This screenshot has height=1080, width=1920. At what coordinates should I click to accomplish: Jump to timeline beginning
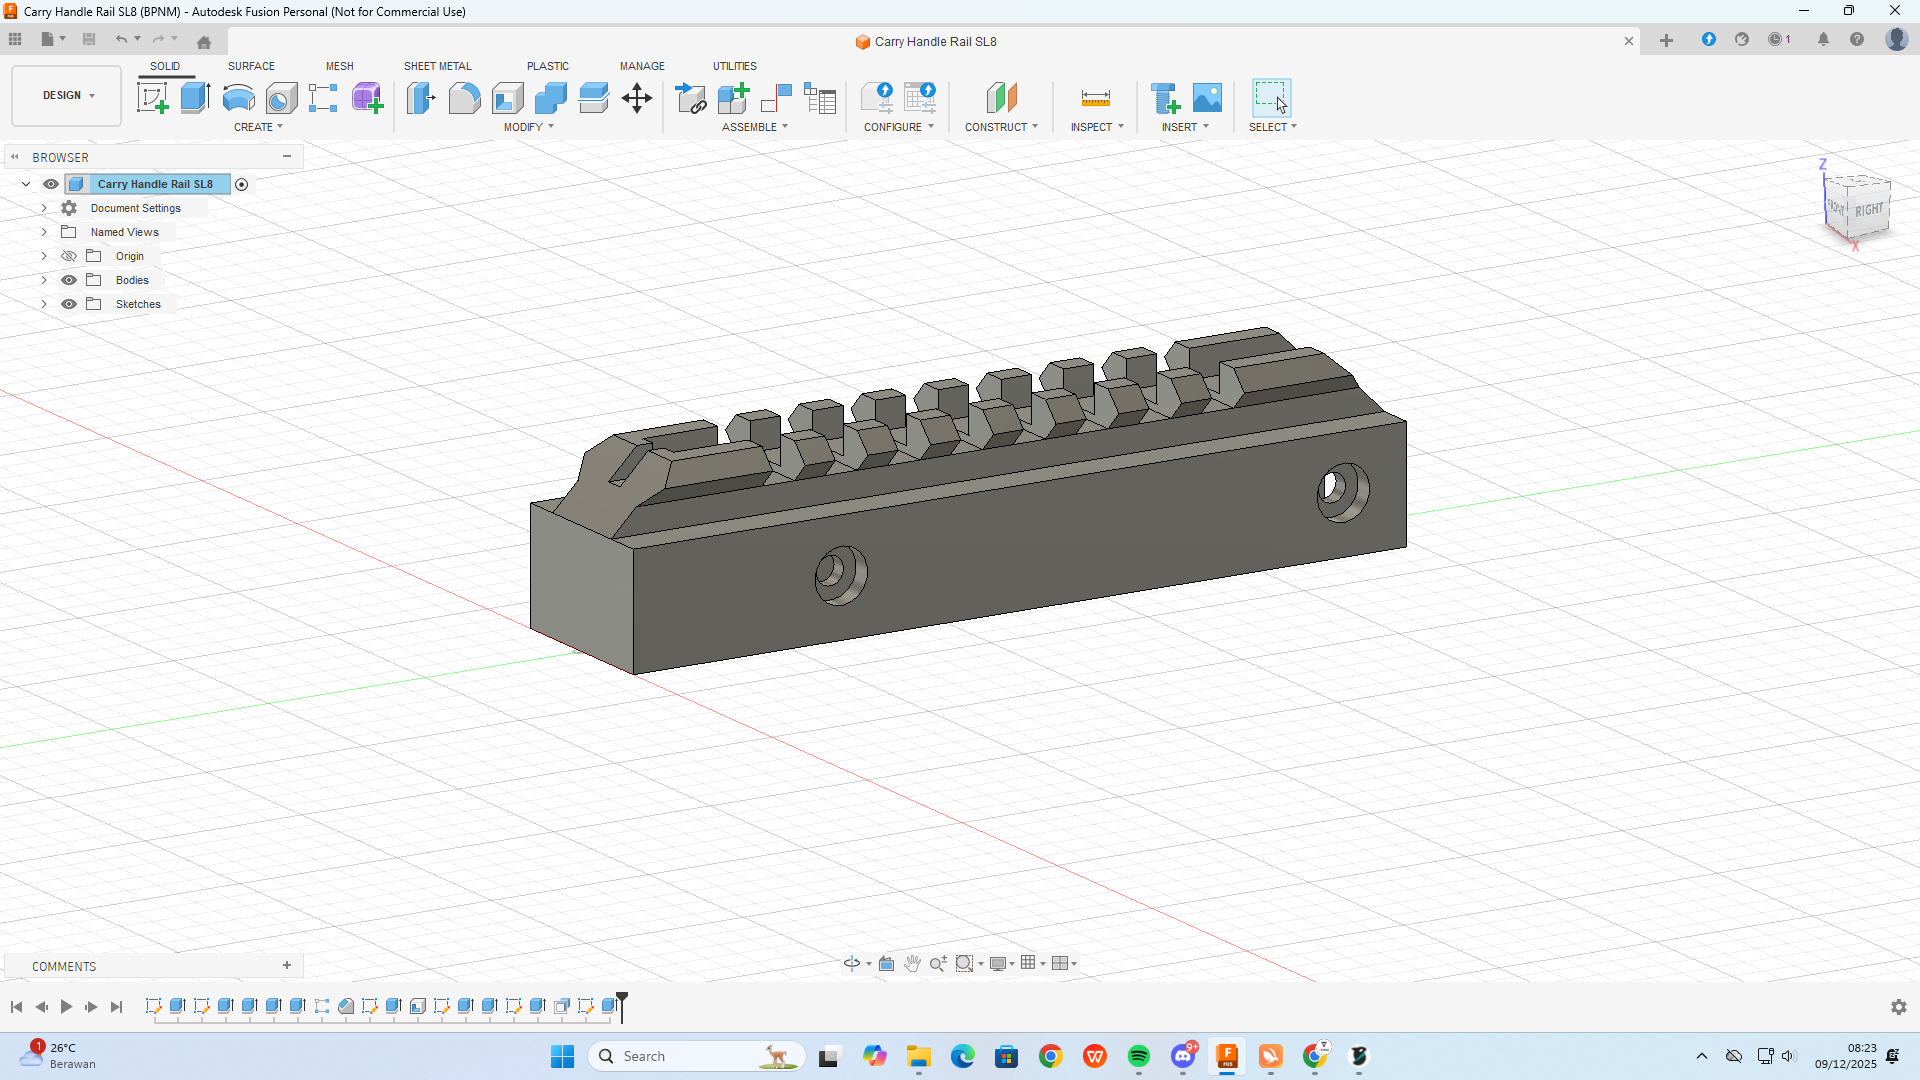click(16, 1007)
